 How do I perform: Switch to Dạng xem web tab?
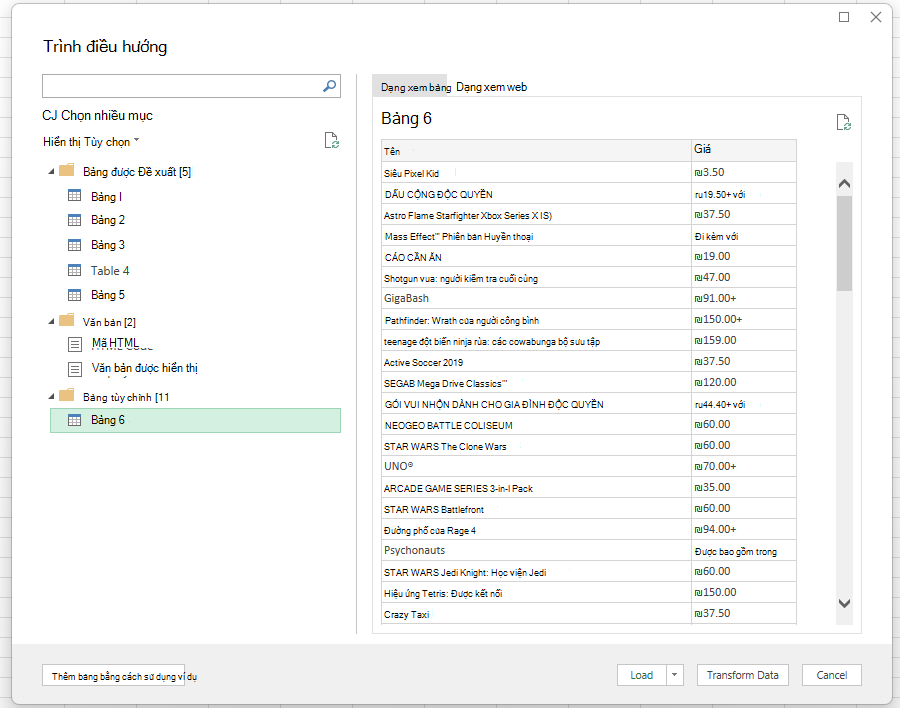[491, 87]
